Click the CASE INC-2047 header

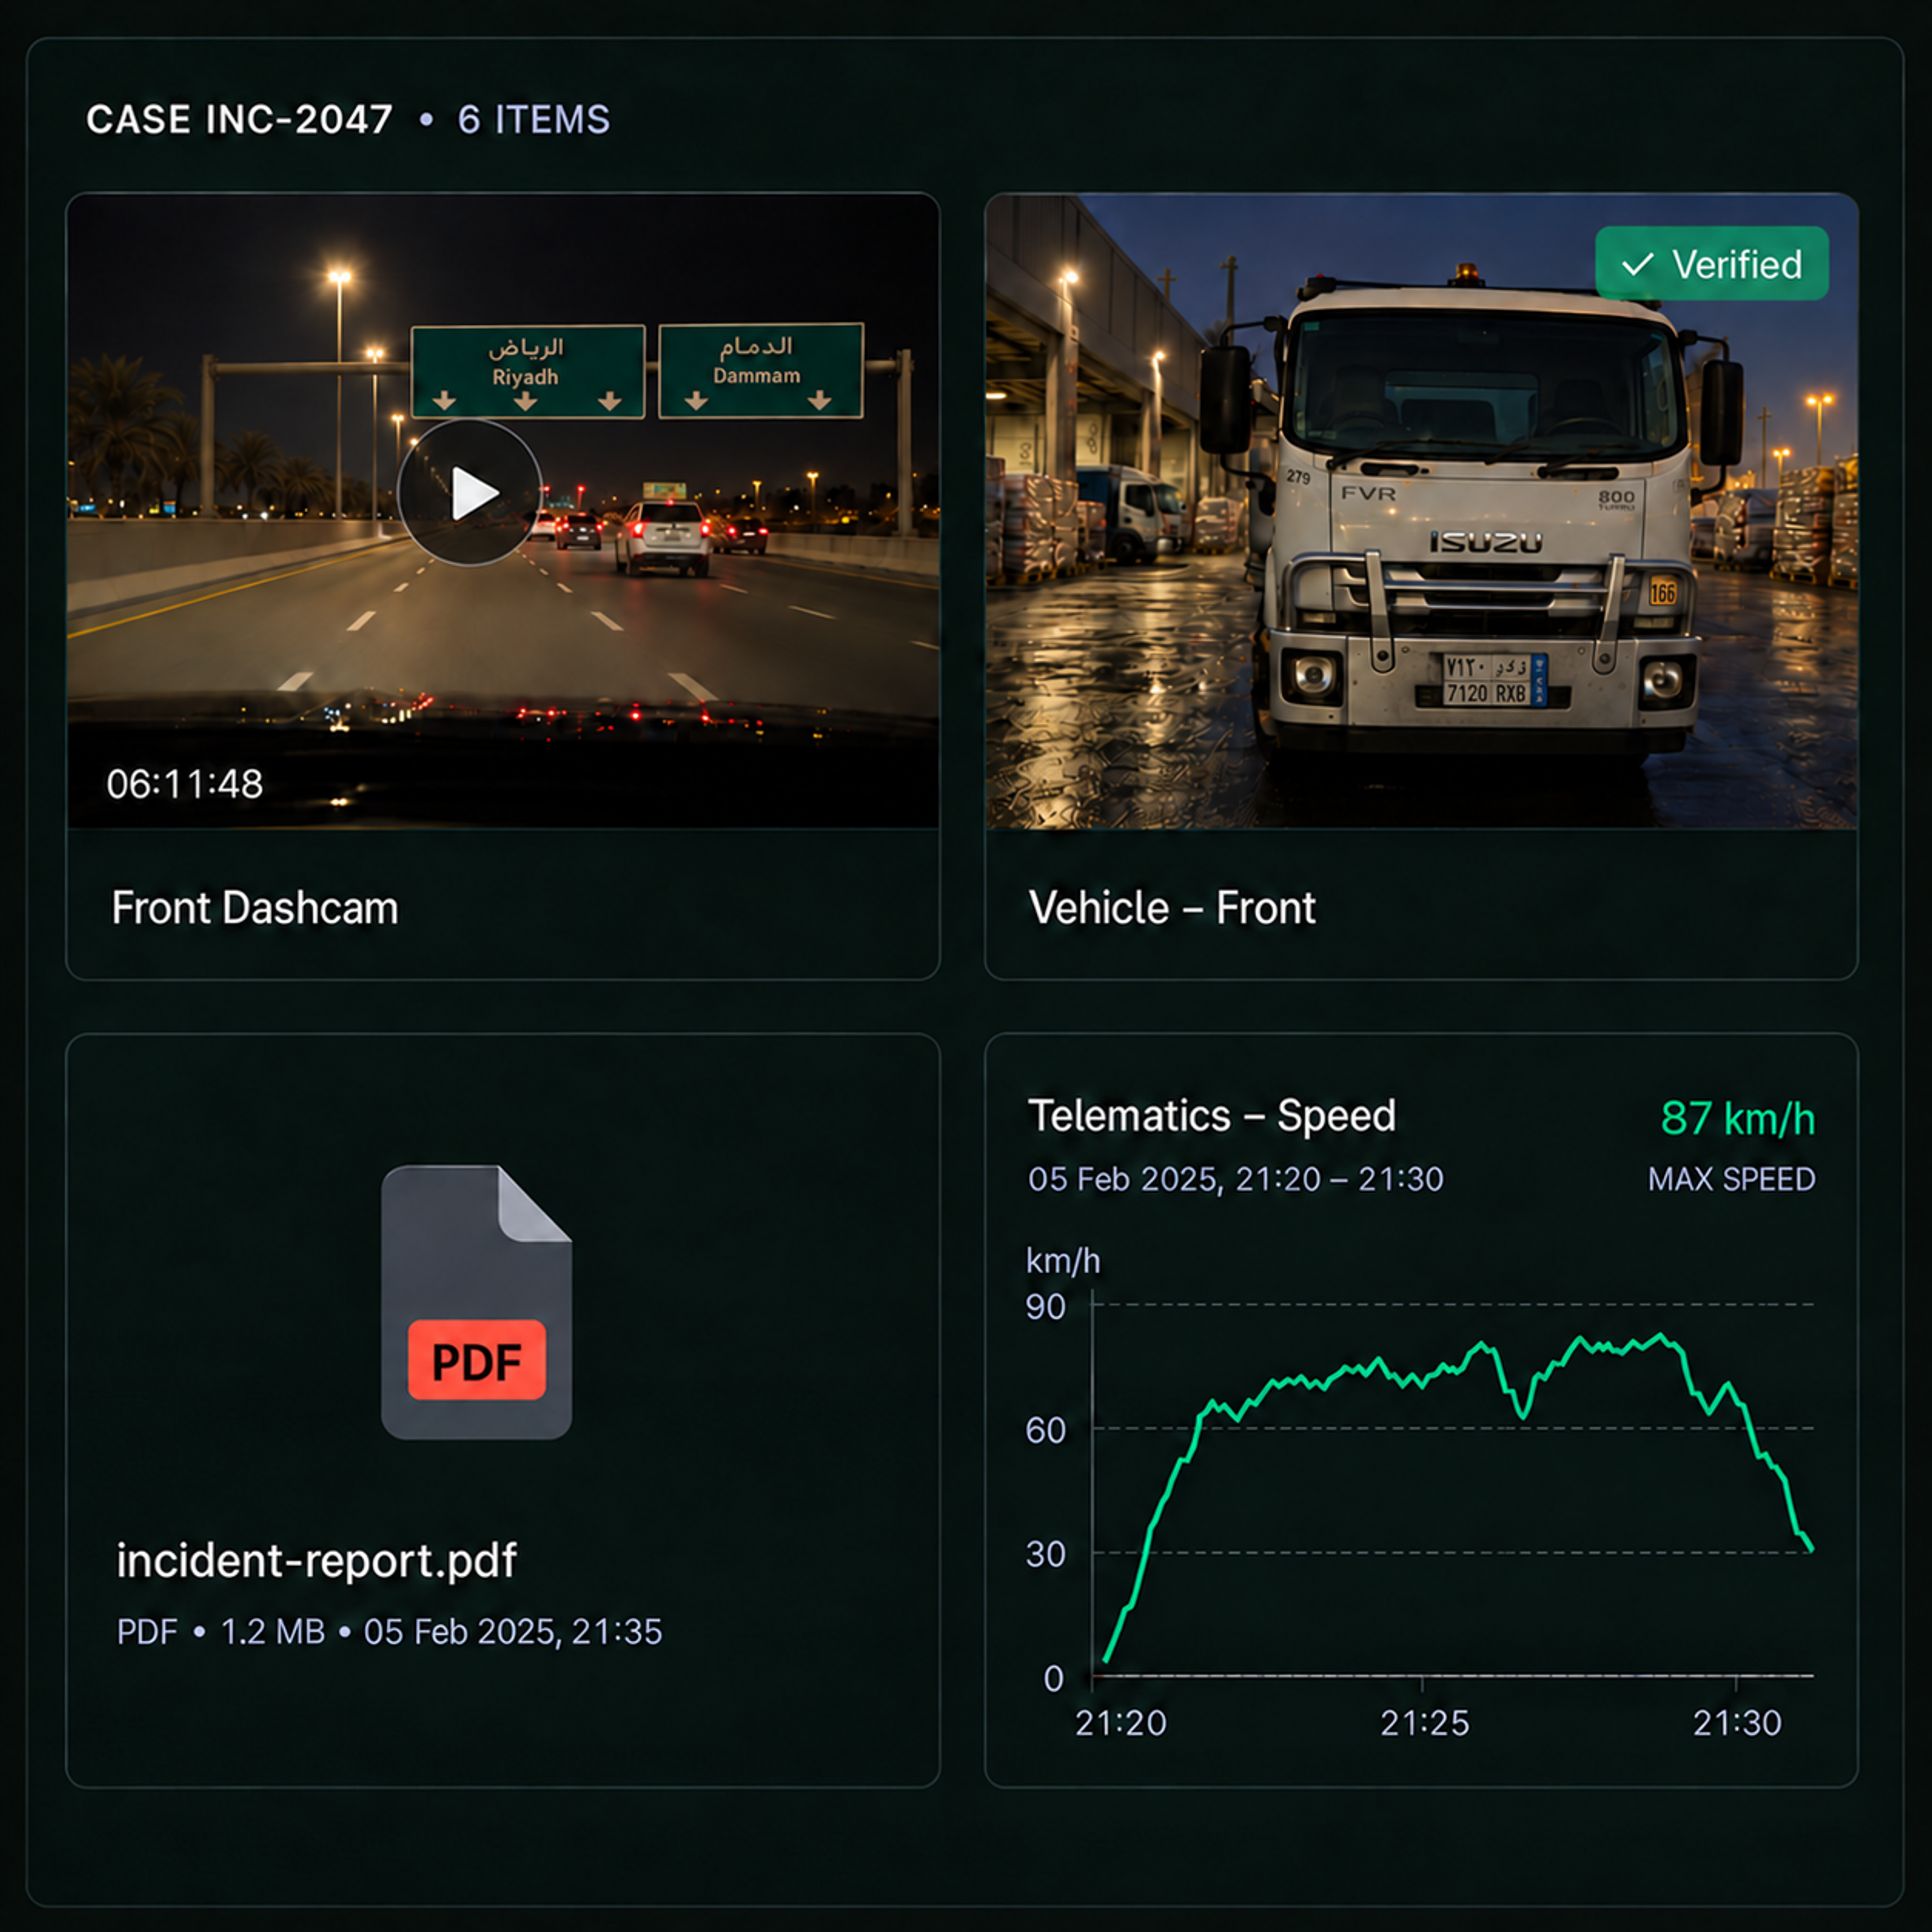(x=239, y=120)
